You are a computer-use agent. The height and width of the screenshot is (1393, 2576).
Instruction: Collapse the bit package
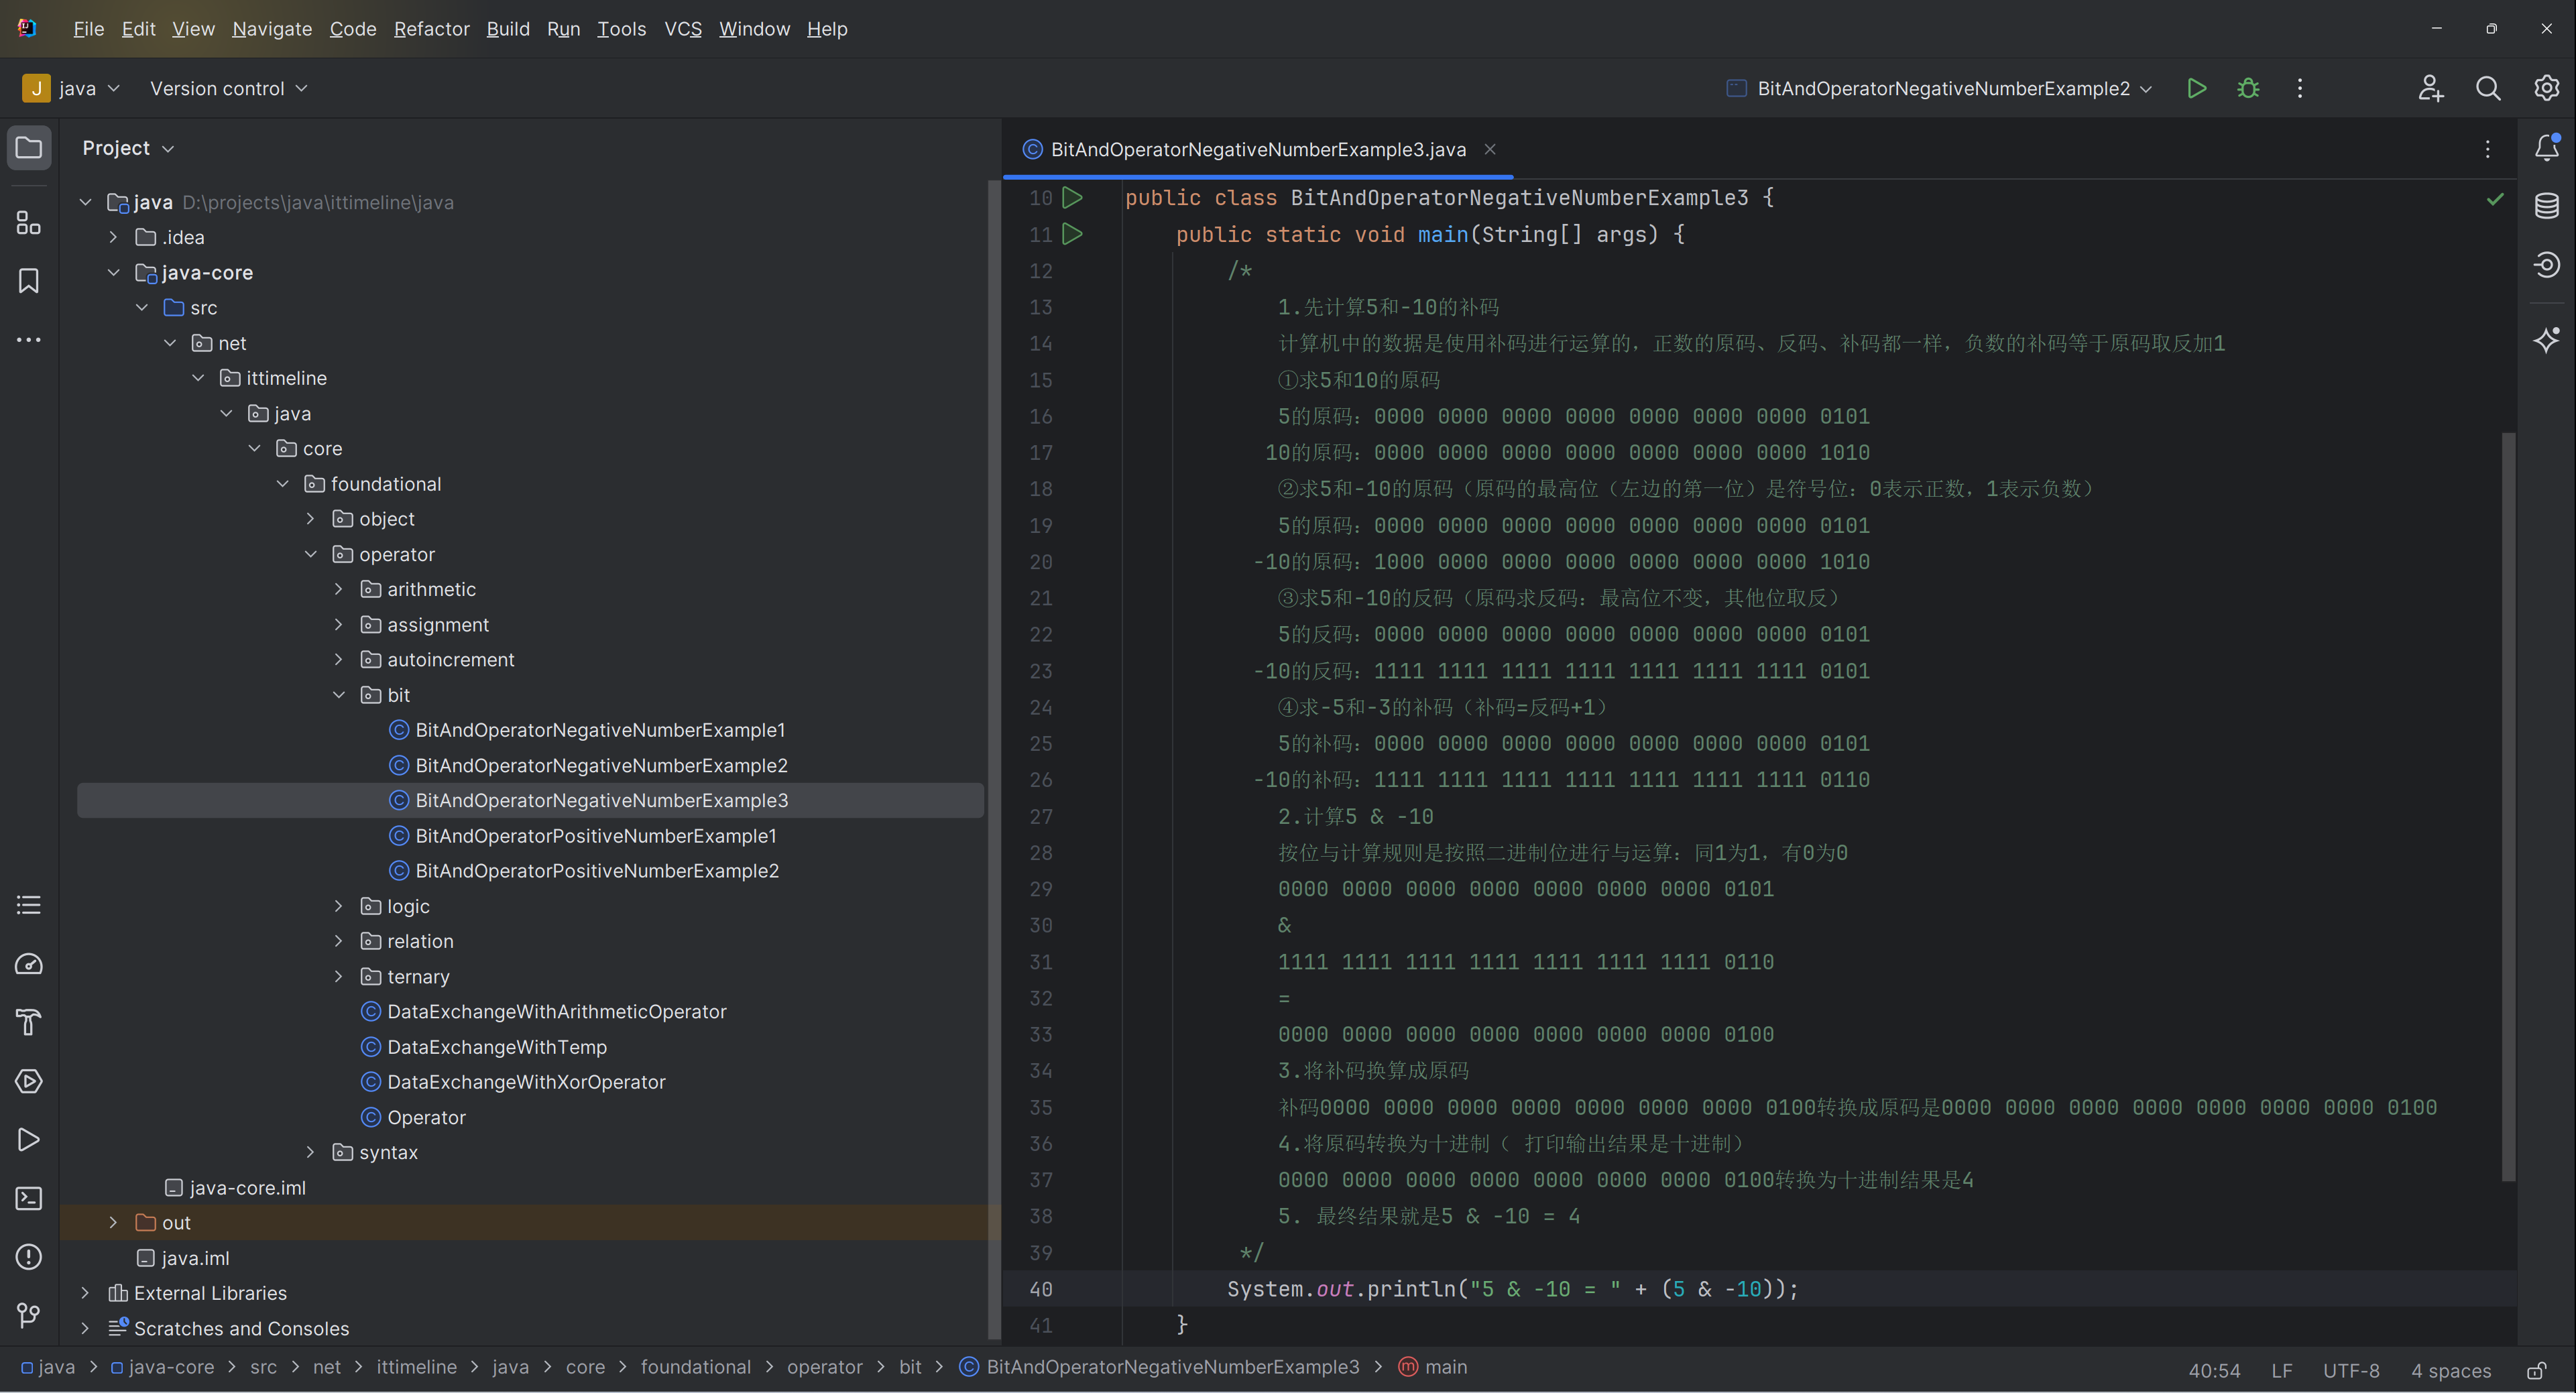338,694
